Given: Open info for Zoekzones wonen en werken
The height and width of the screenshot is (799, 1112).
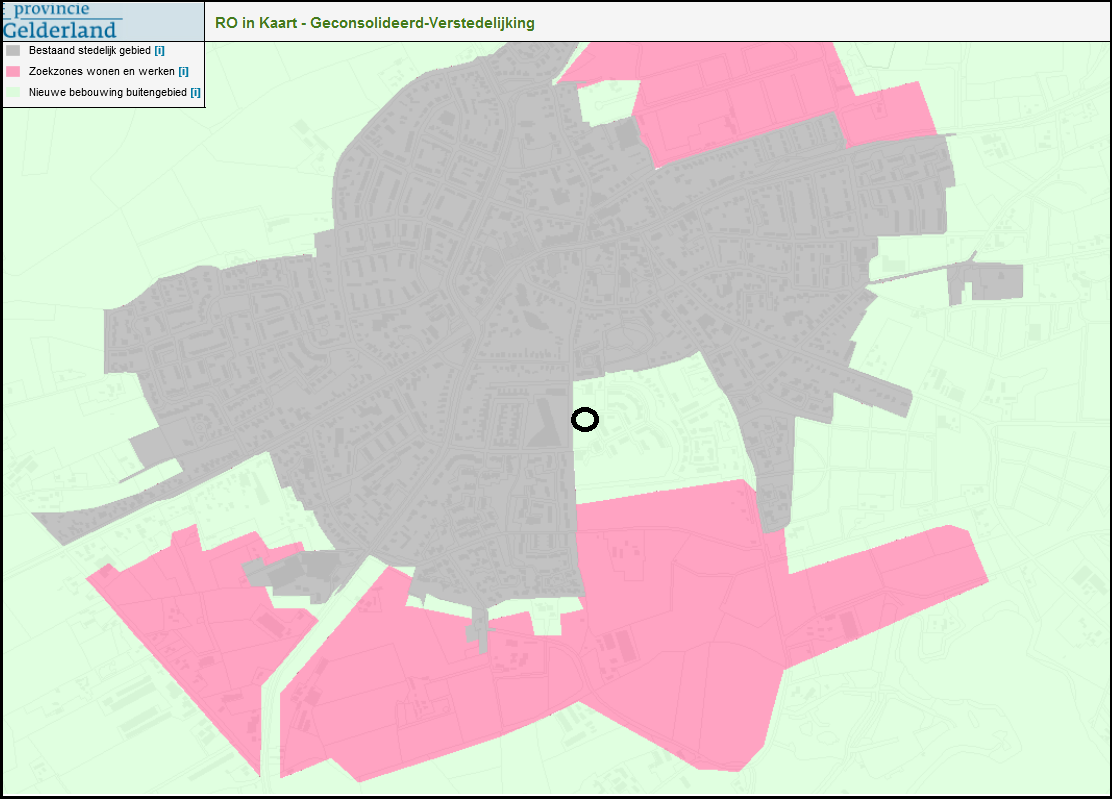Looking at the screenshot, I should [x=183, y=71].
